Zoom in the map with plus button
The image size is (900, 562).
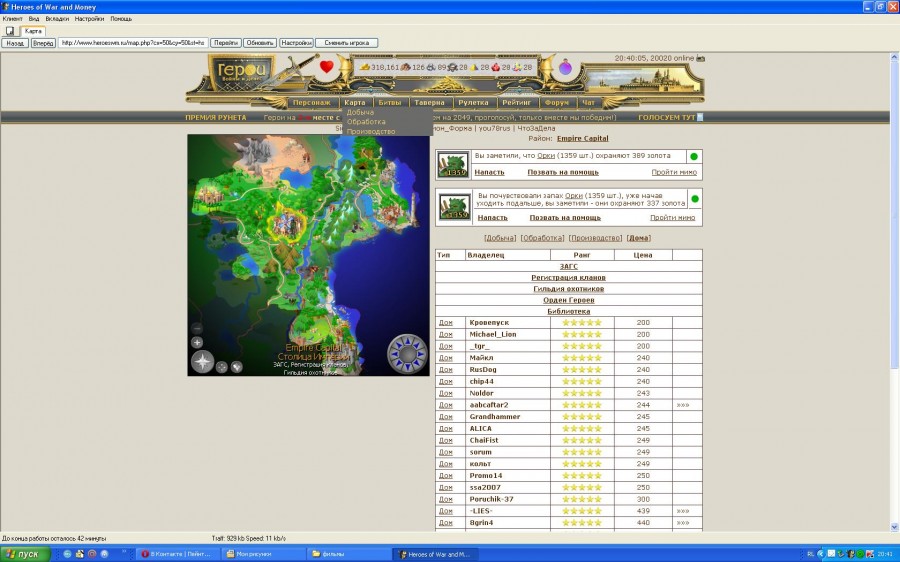pyautogui.click(x=197, y=343)
